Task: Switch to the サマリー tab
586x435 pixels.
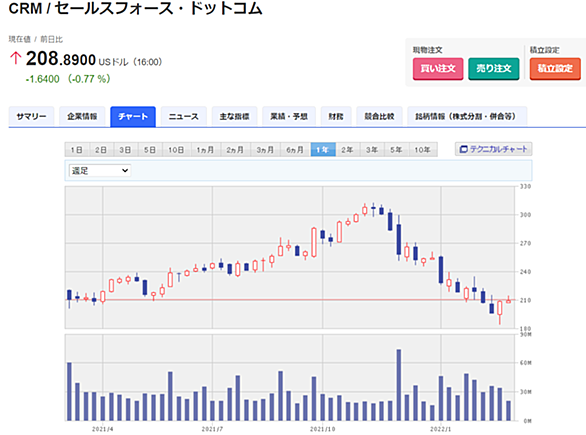Action: click(31, 117)
